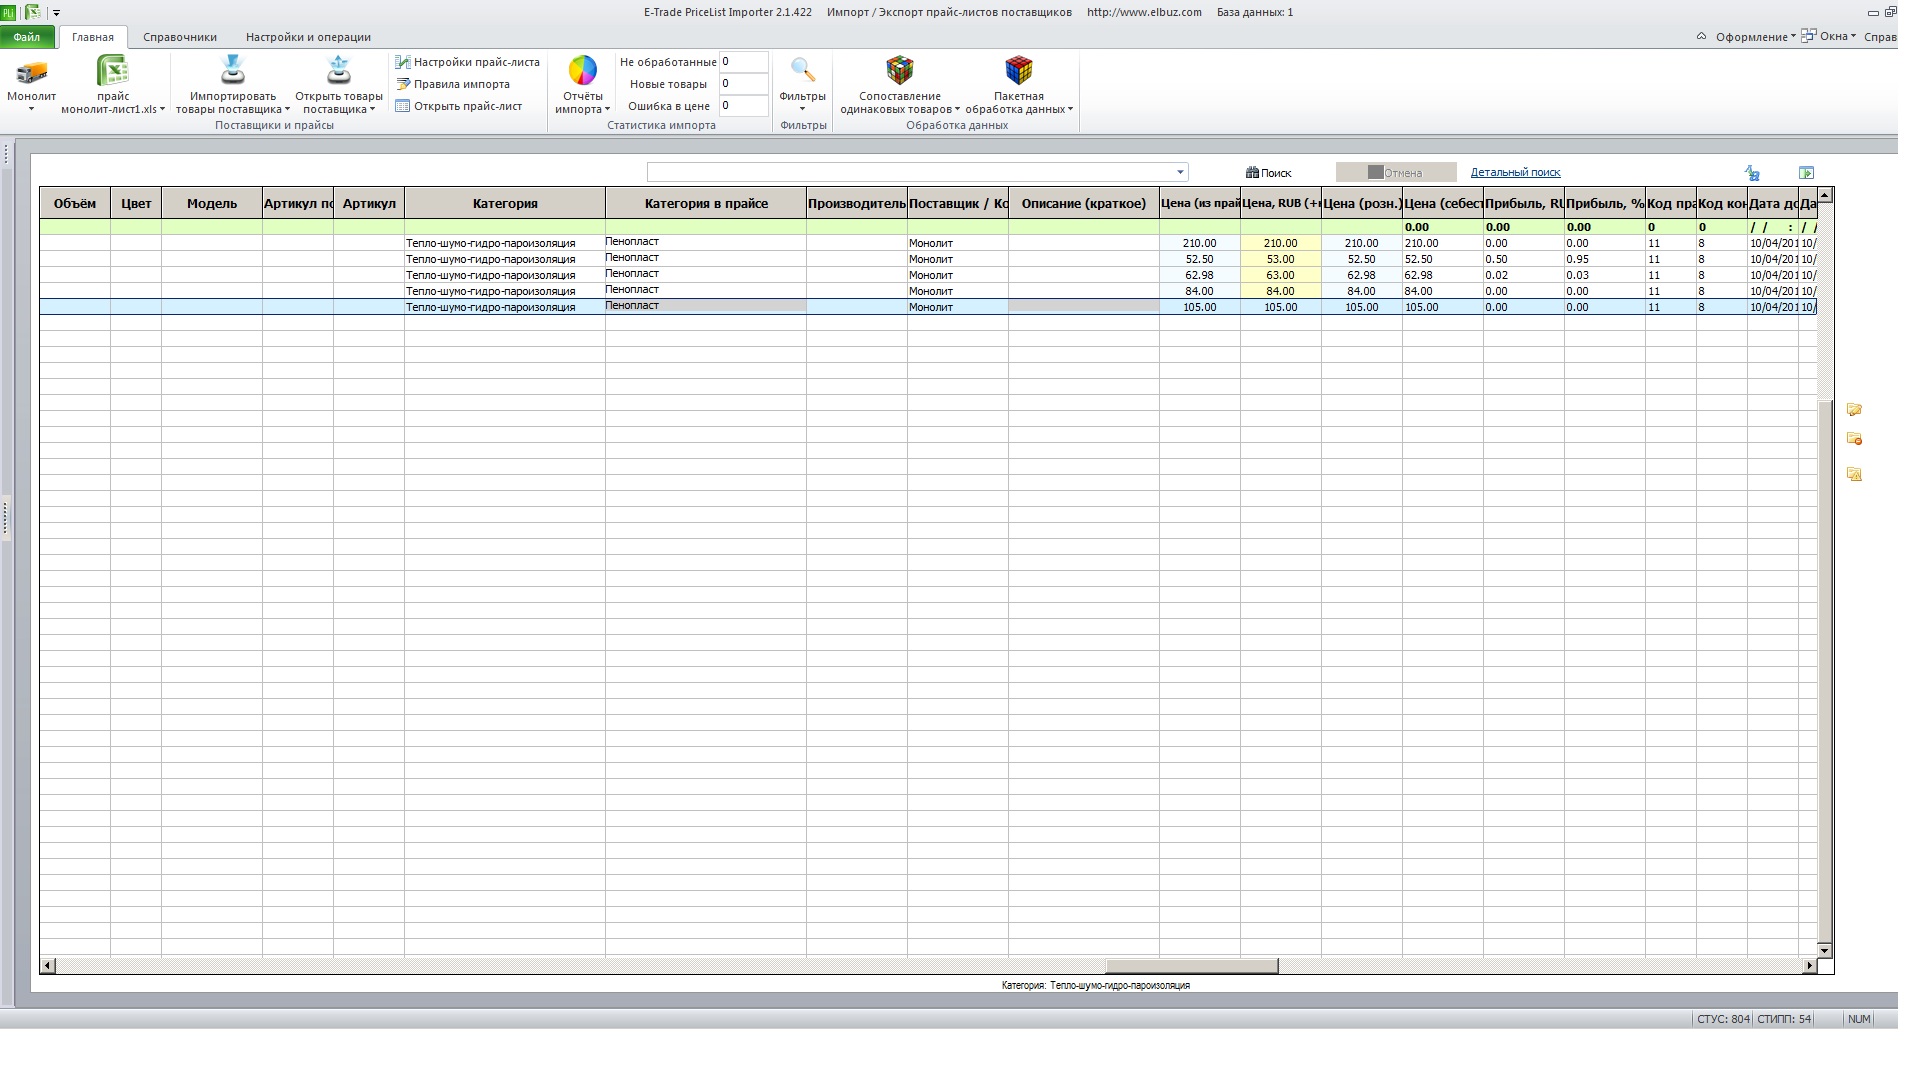
Task: Click the horizontal scrollbar right arrow
Action: tap(1809, 966)
